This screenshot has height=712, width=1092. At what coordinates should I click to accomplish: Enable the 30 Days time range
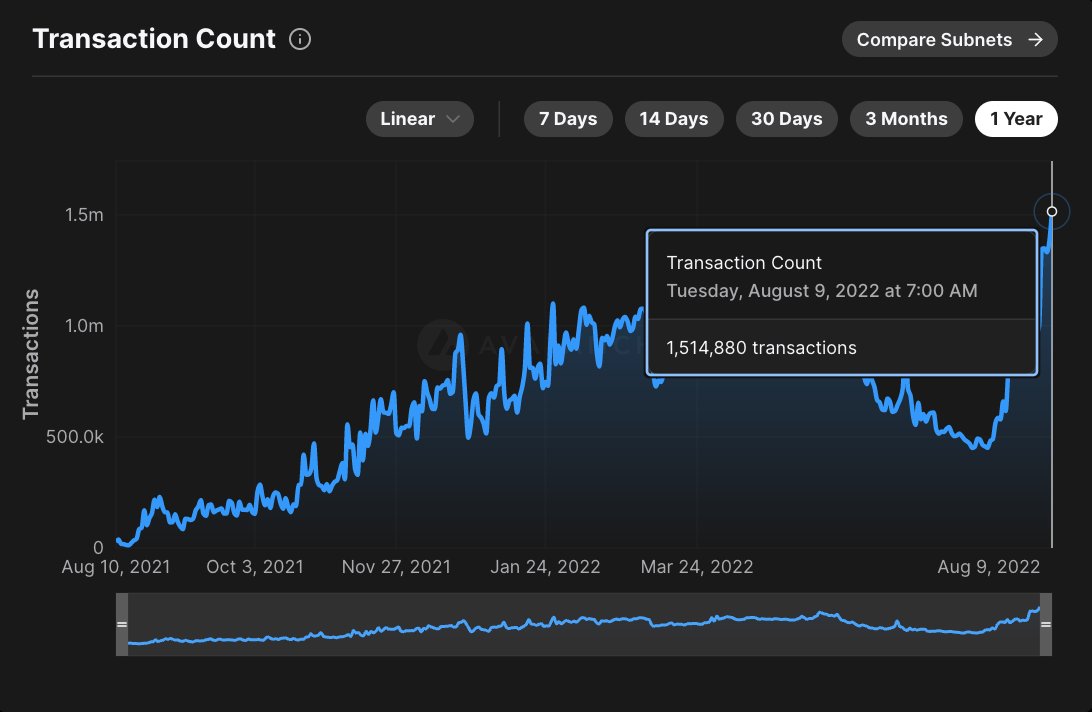(x=786, y=118)
